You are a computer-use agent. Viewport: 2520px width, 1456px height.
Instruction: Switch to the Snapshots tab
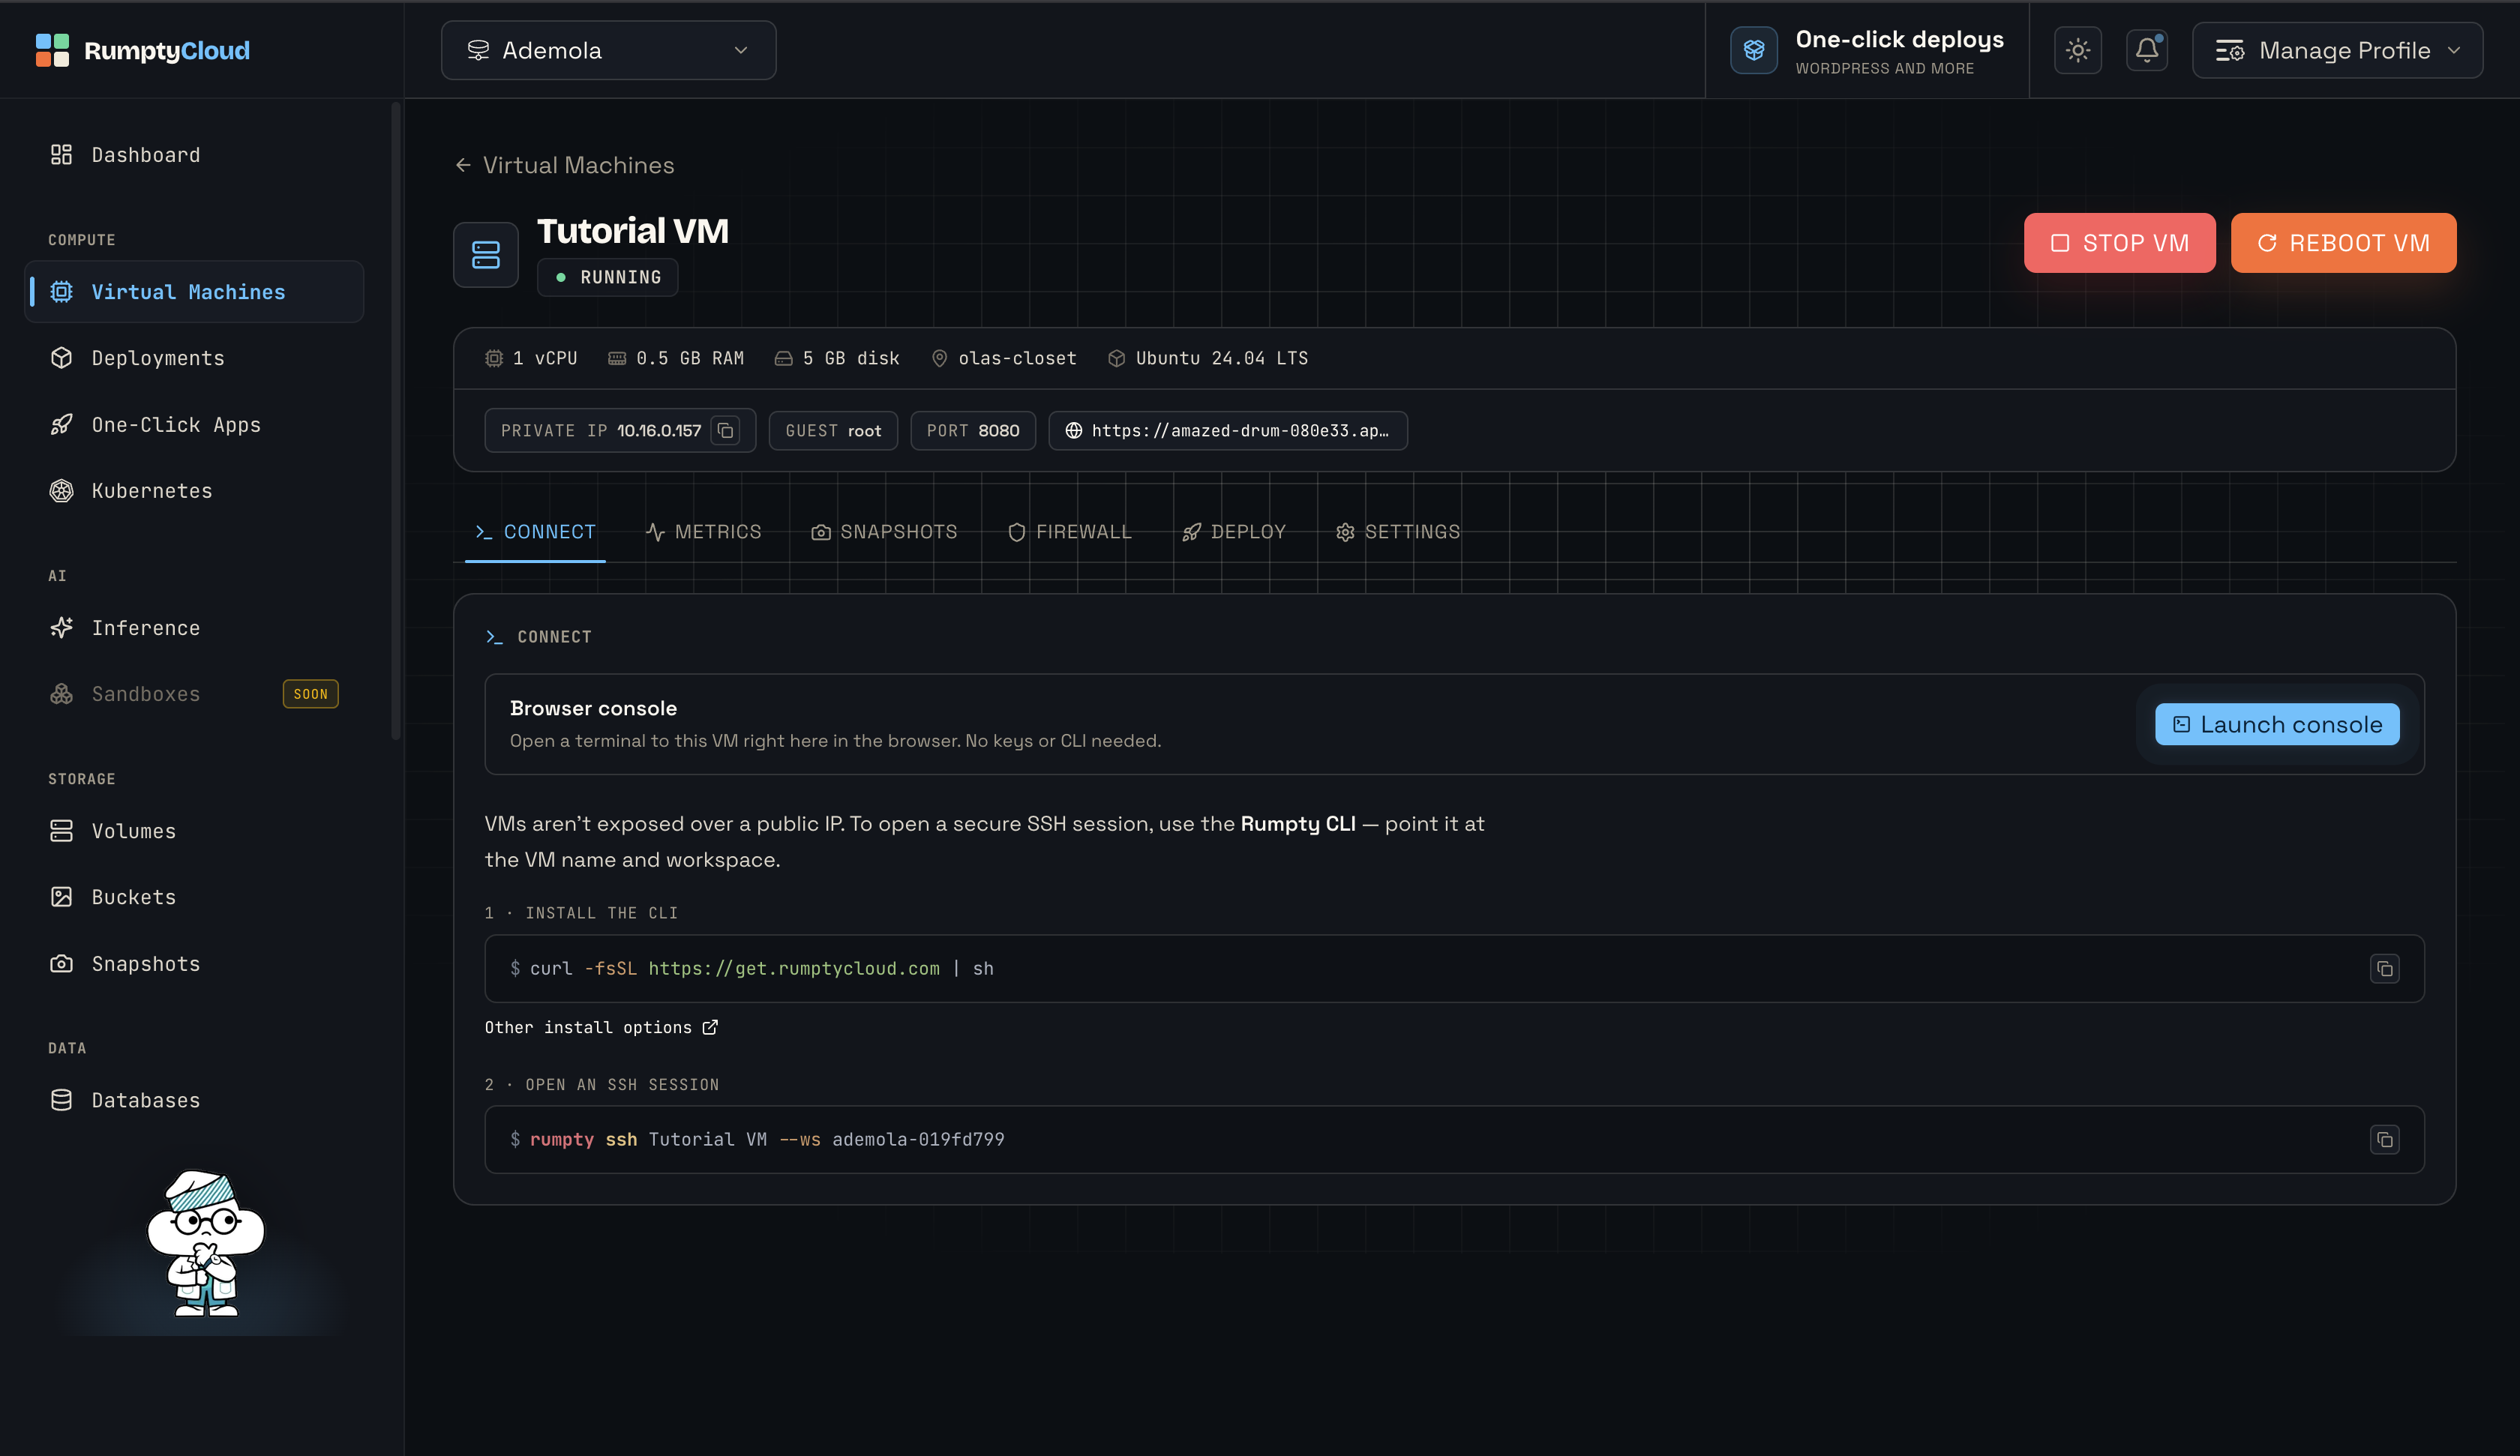coord(884,532)
